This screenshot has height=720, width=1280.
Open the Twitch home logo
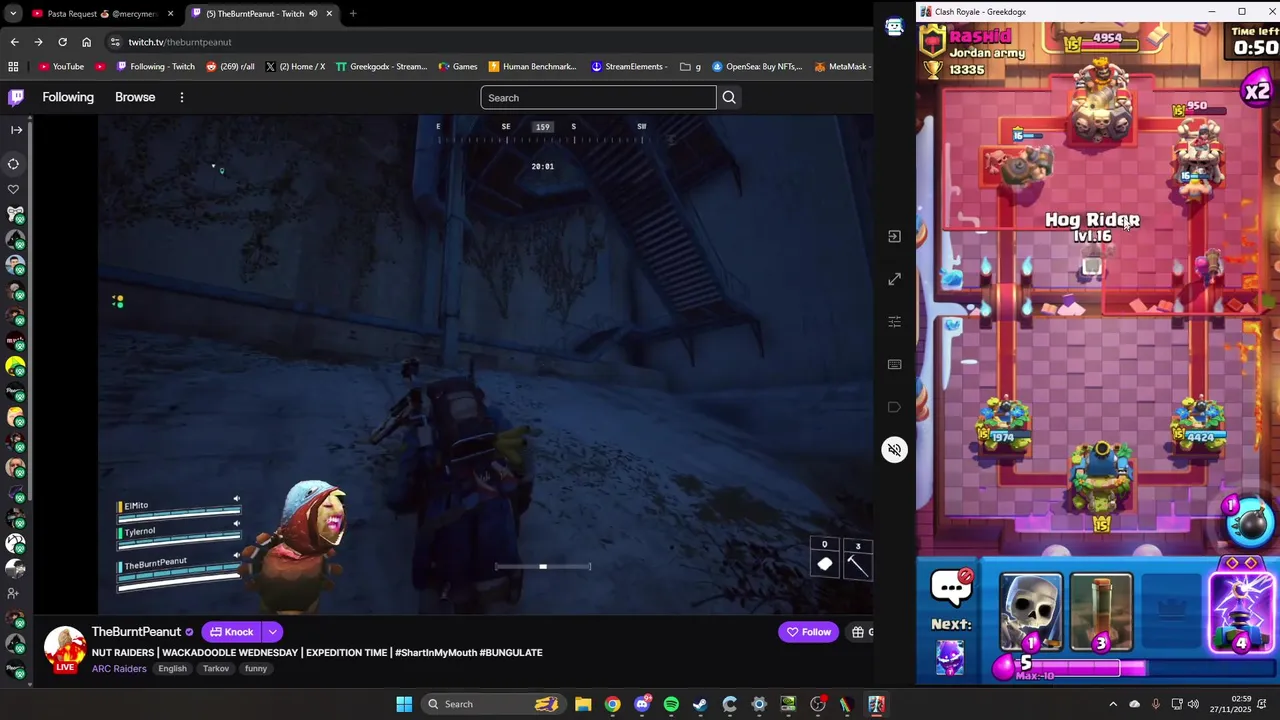pos(16,97)
